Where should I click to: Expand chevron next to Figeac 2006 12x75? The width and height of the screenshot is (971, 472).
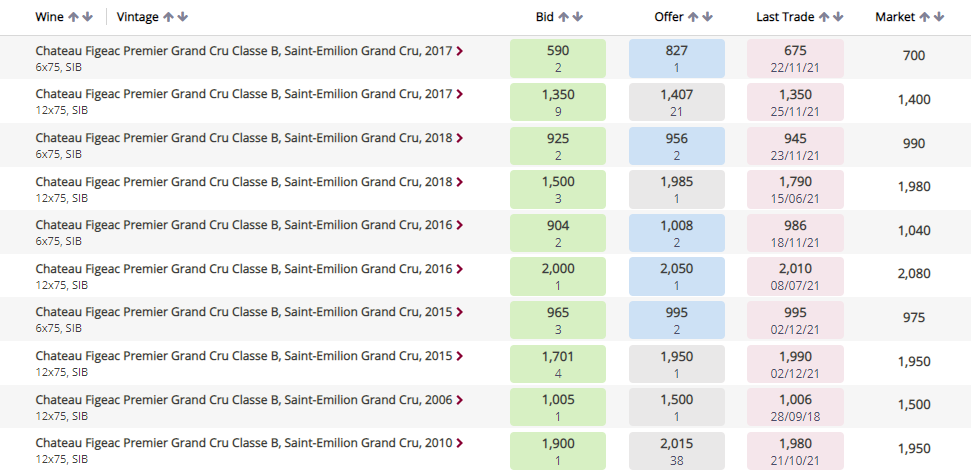tap(459, 400)
